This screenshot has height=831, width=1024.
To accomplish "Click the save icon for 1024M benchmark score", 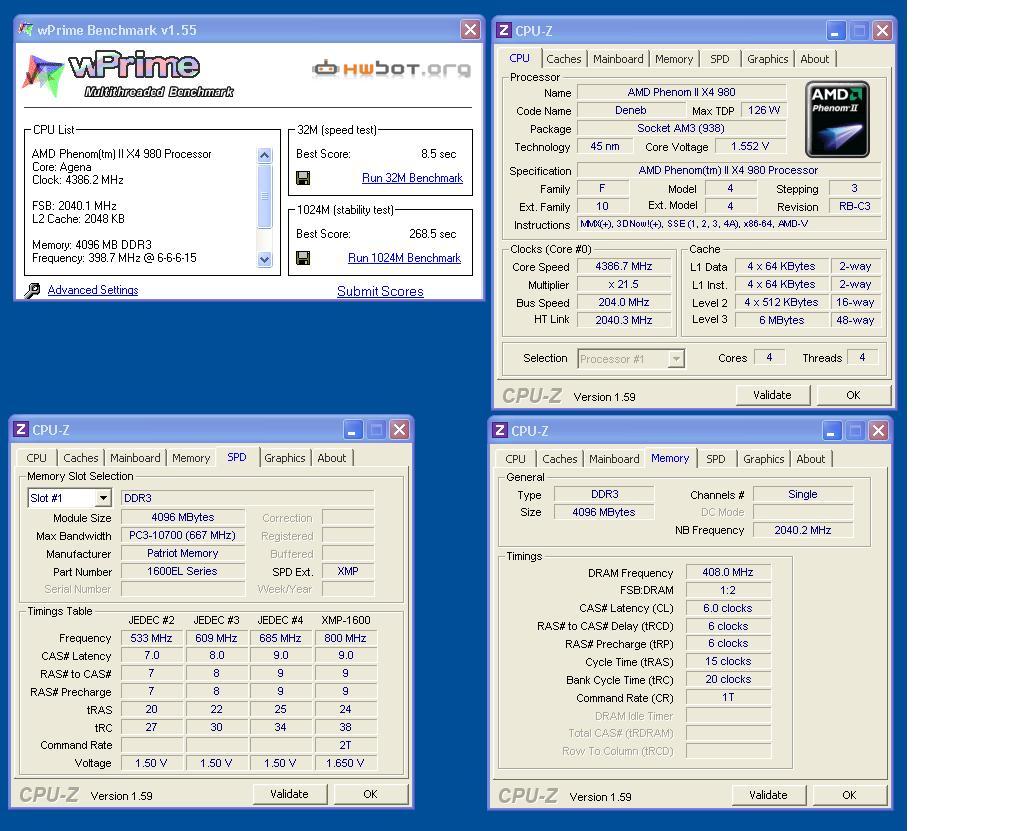I will [x=303, y=258].
